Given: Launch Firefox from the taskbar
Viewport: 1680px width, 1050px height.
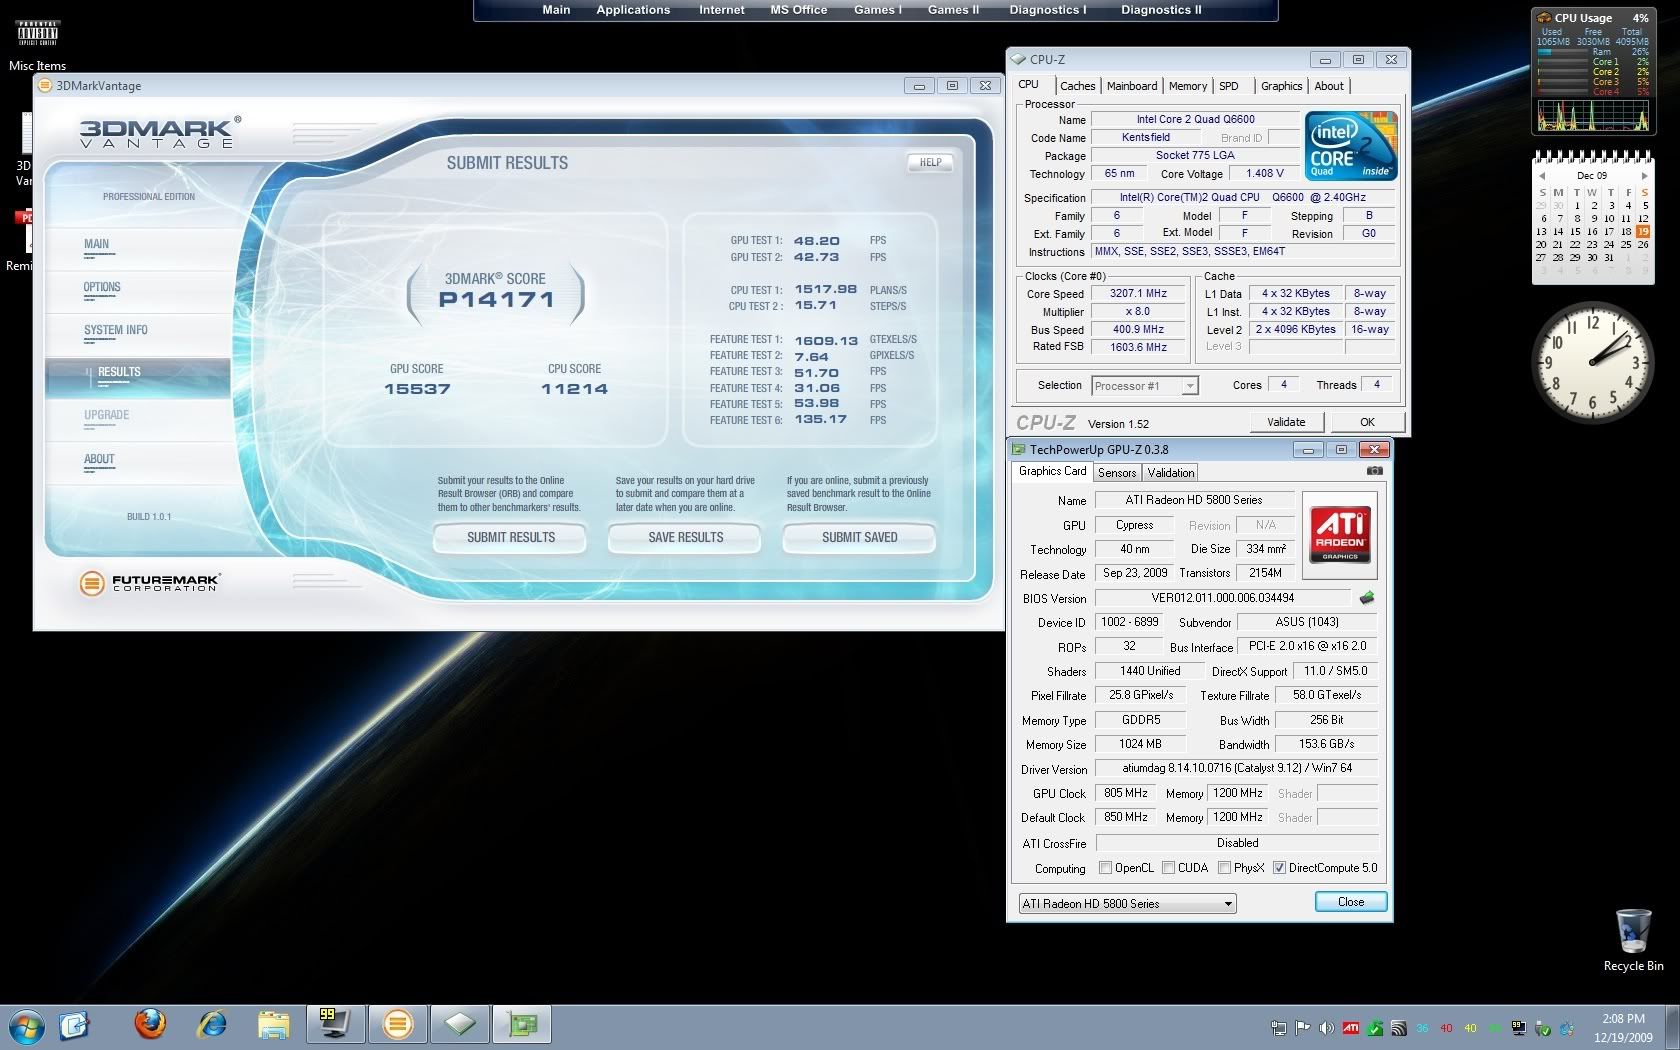Looking at the screenshot, I should [151, 1025].
